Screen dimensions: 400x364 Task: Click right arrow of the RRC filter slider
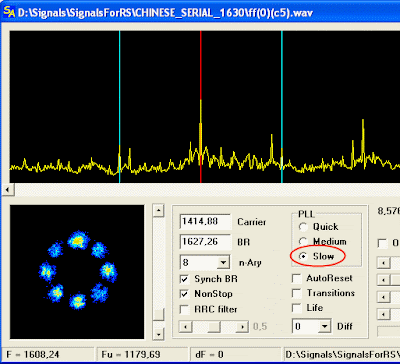point(242,327)
